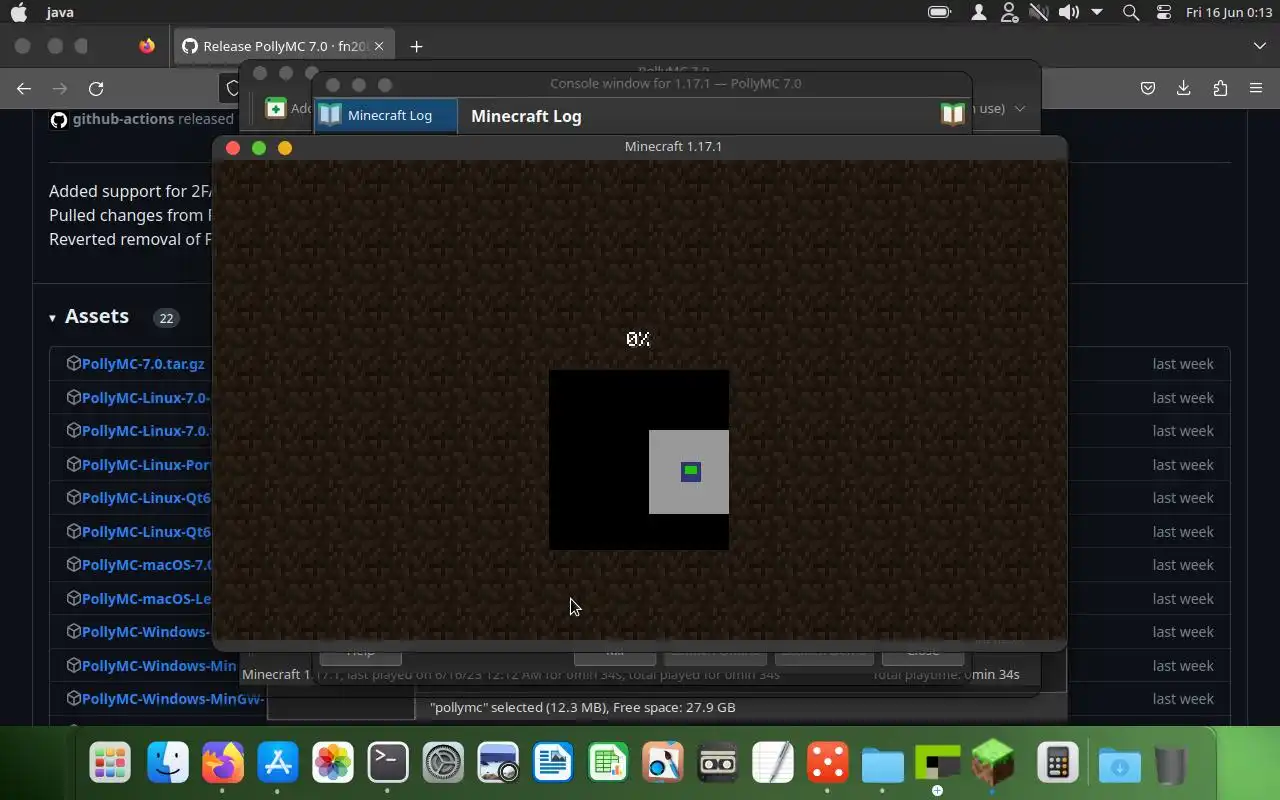
Task: Open Calculator from the dock
Action: (1058, 765)
